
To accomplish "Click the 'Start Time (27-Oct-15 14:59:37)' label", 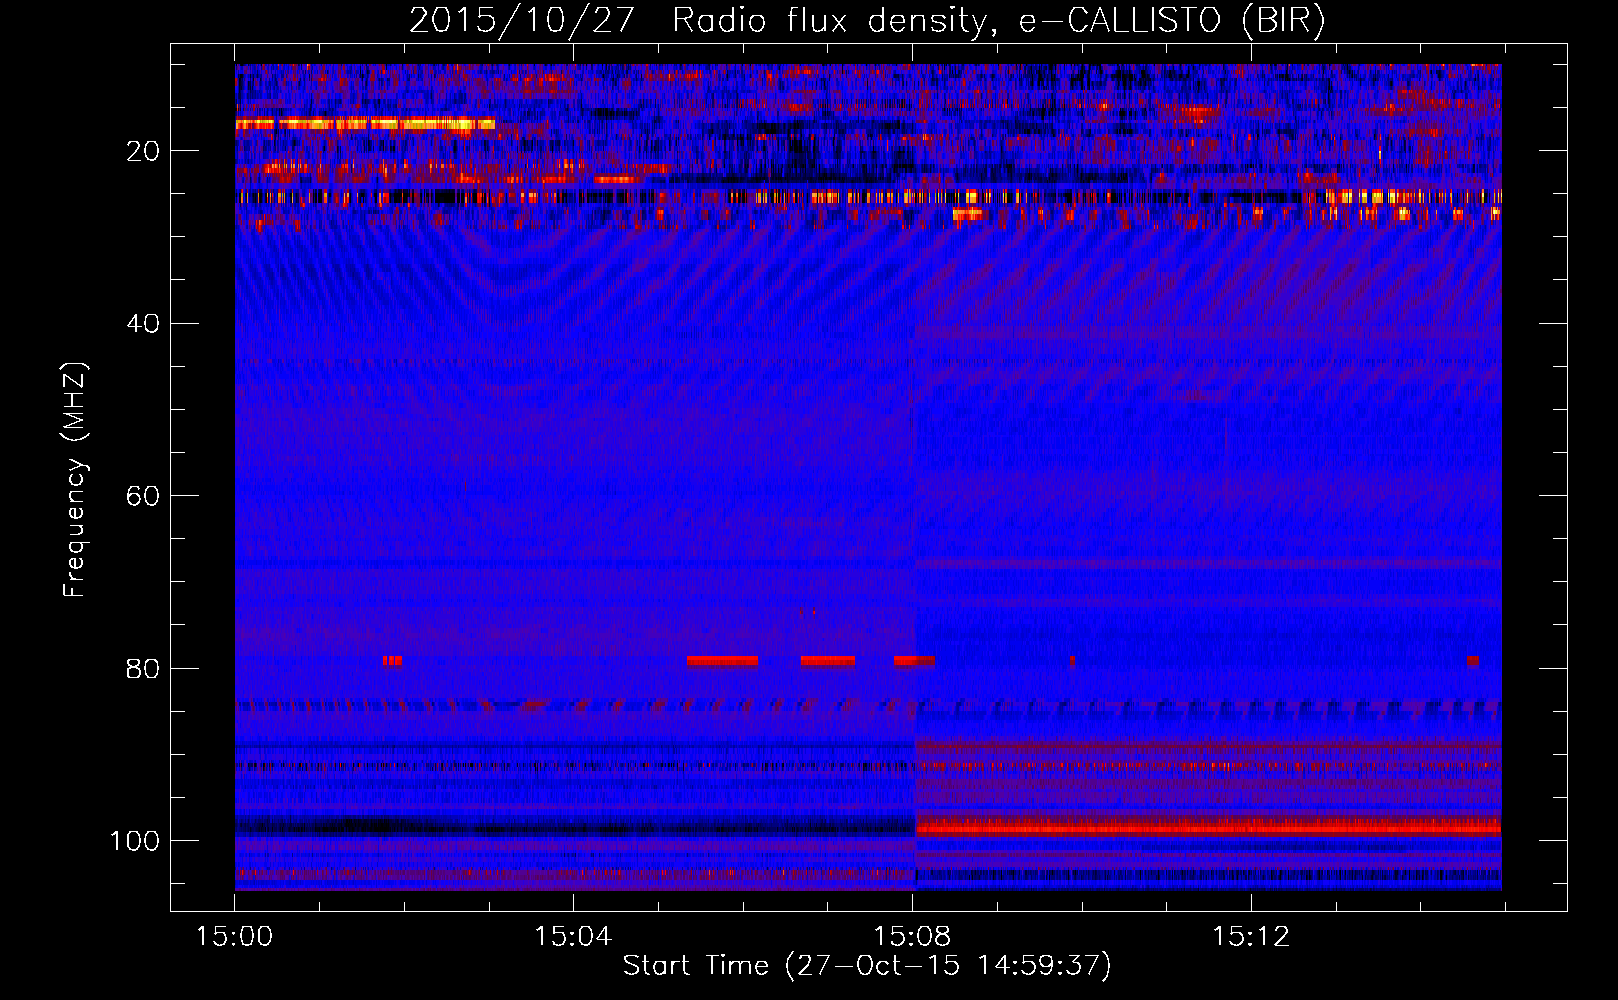I will click(867, 966).
